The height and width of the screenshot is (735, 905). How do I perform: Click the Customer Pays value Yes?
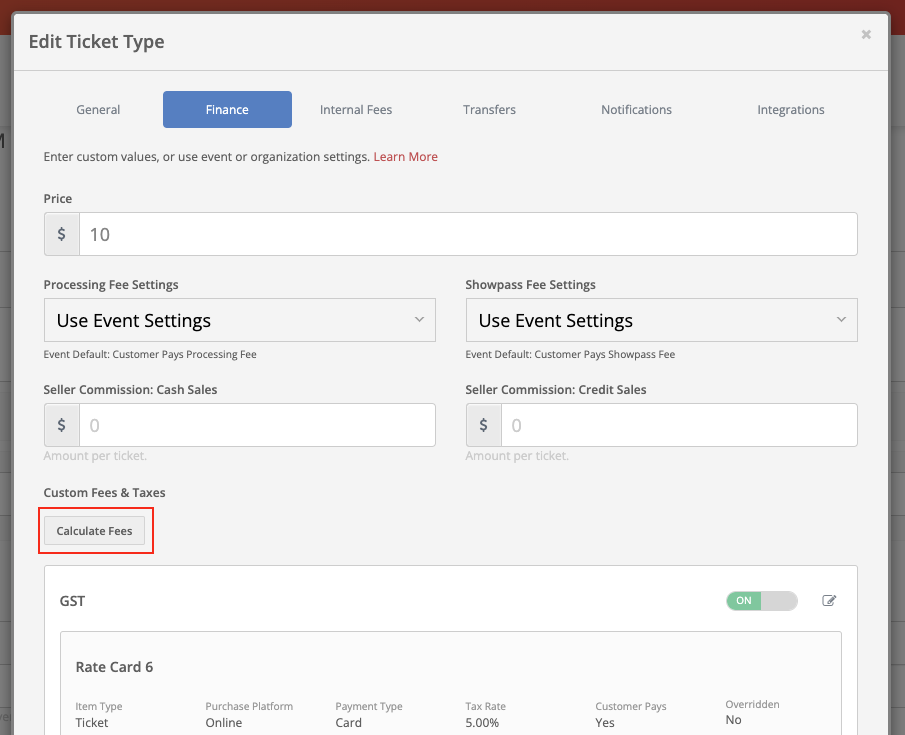tap(605, 722)
